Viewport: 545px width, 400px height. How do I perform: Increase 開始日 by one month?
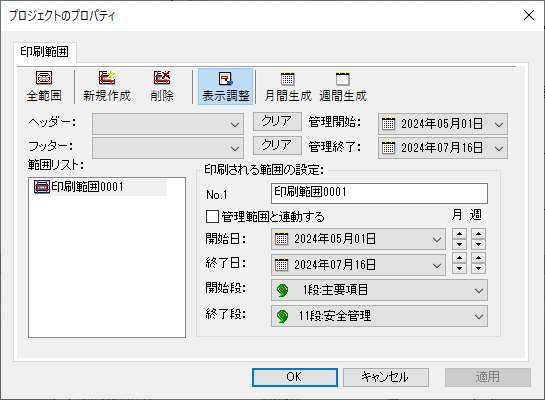click(459, 234)
